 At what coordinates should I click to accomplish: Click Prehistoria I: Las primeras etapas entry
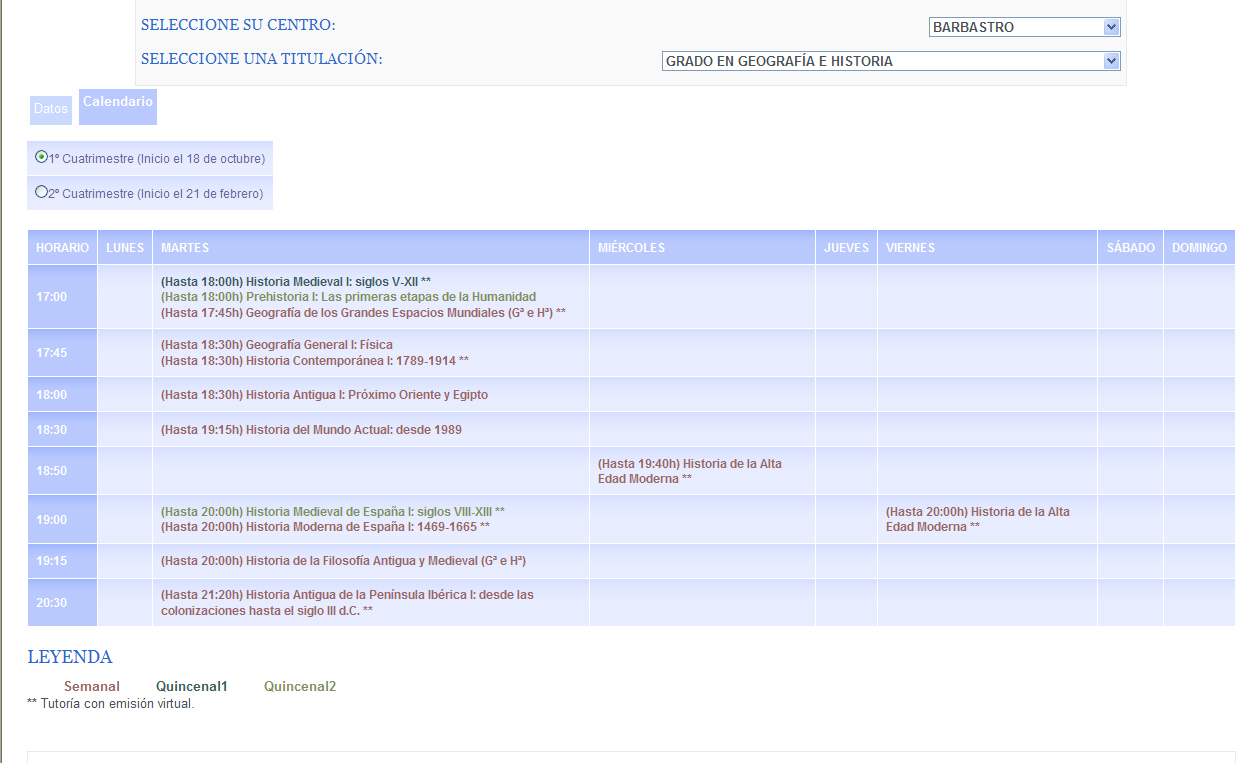[348, 297]
